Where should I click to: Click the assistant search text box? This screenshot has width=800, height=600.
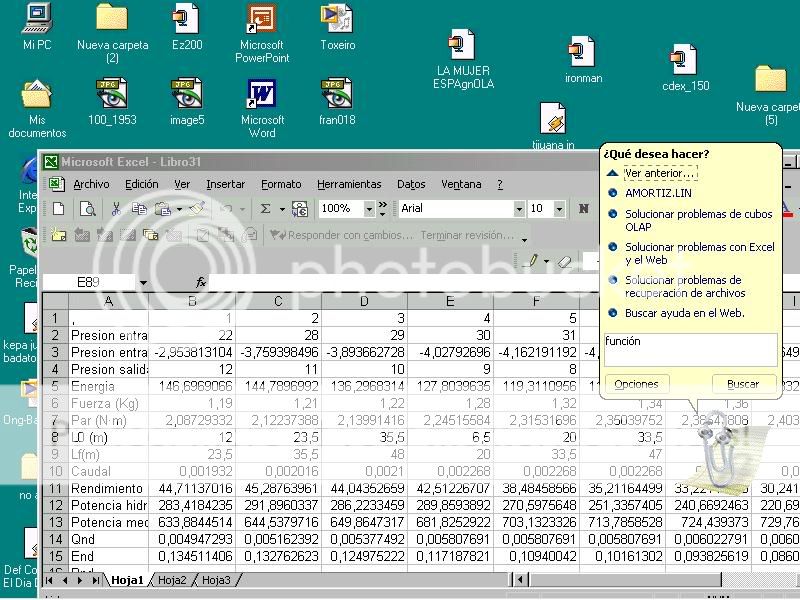690,349
